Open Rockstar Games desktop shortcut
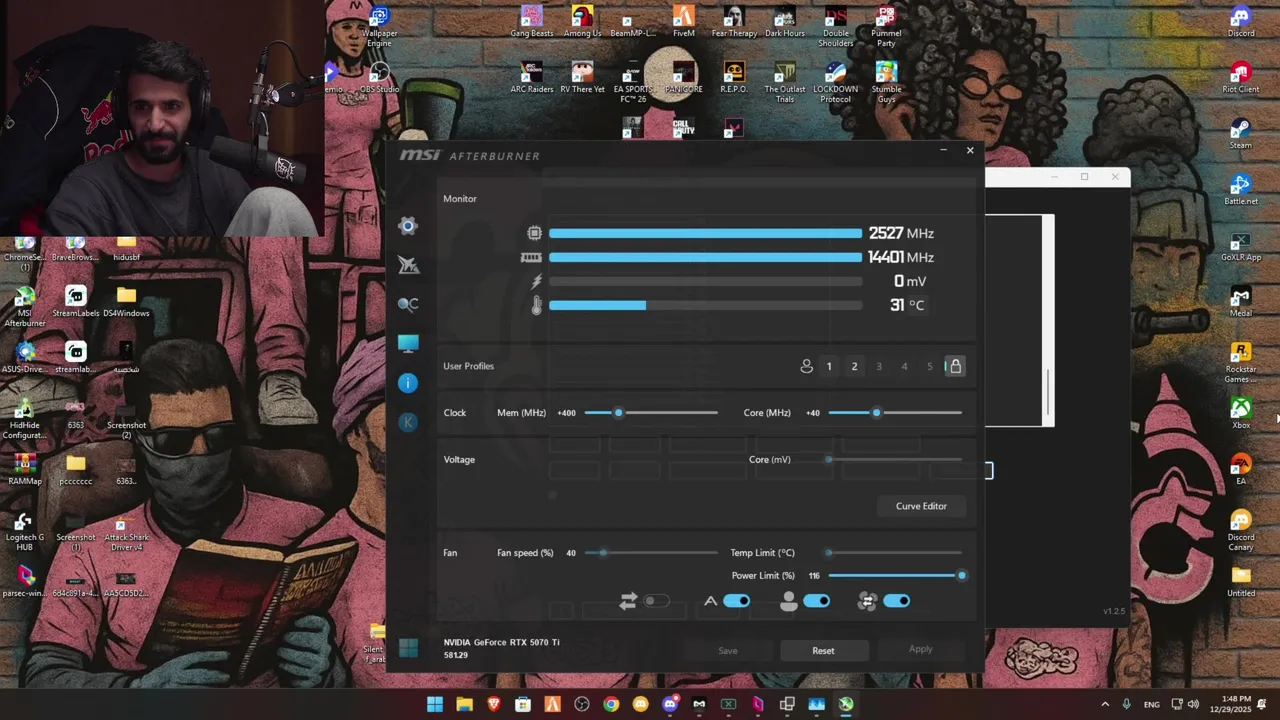This screenshot has width=1280, height=720. 1241,362
